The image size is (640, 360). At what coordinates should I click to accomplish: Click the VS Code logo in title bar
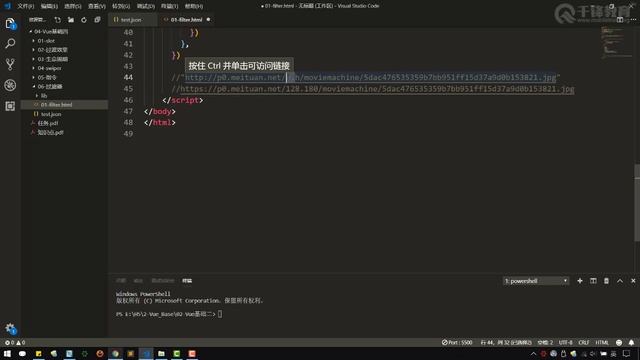coord(7,6)
